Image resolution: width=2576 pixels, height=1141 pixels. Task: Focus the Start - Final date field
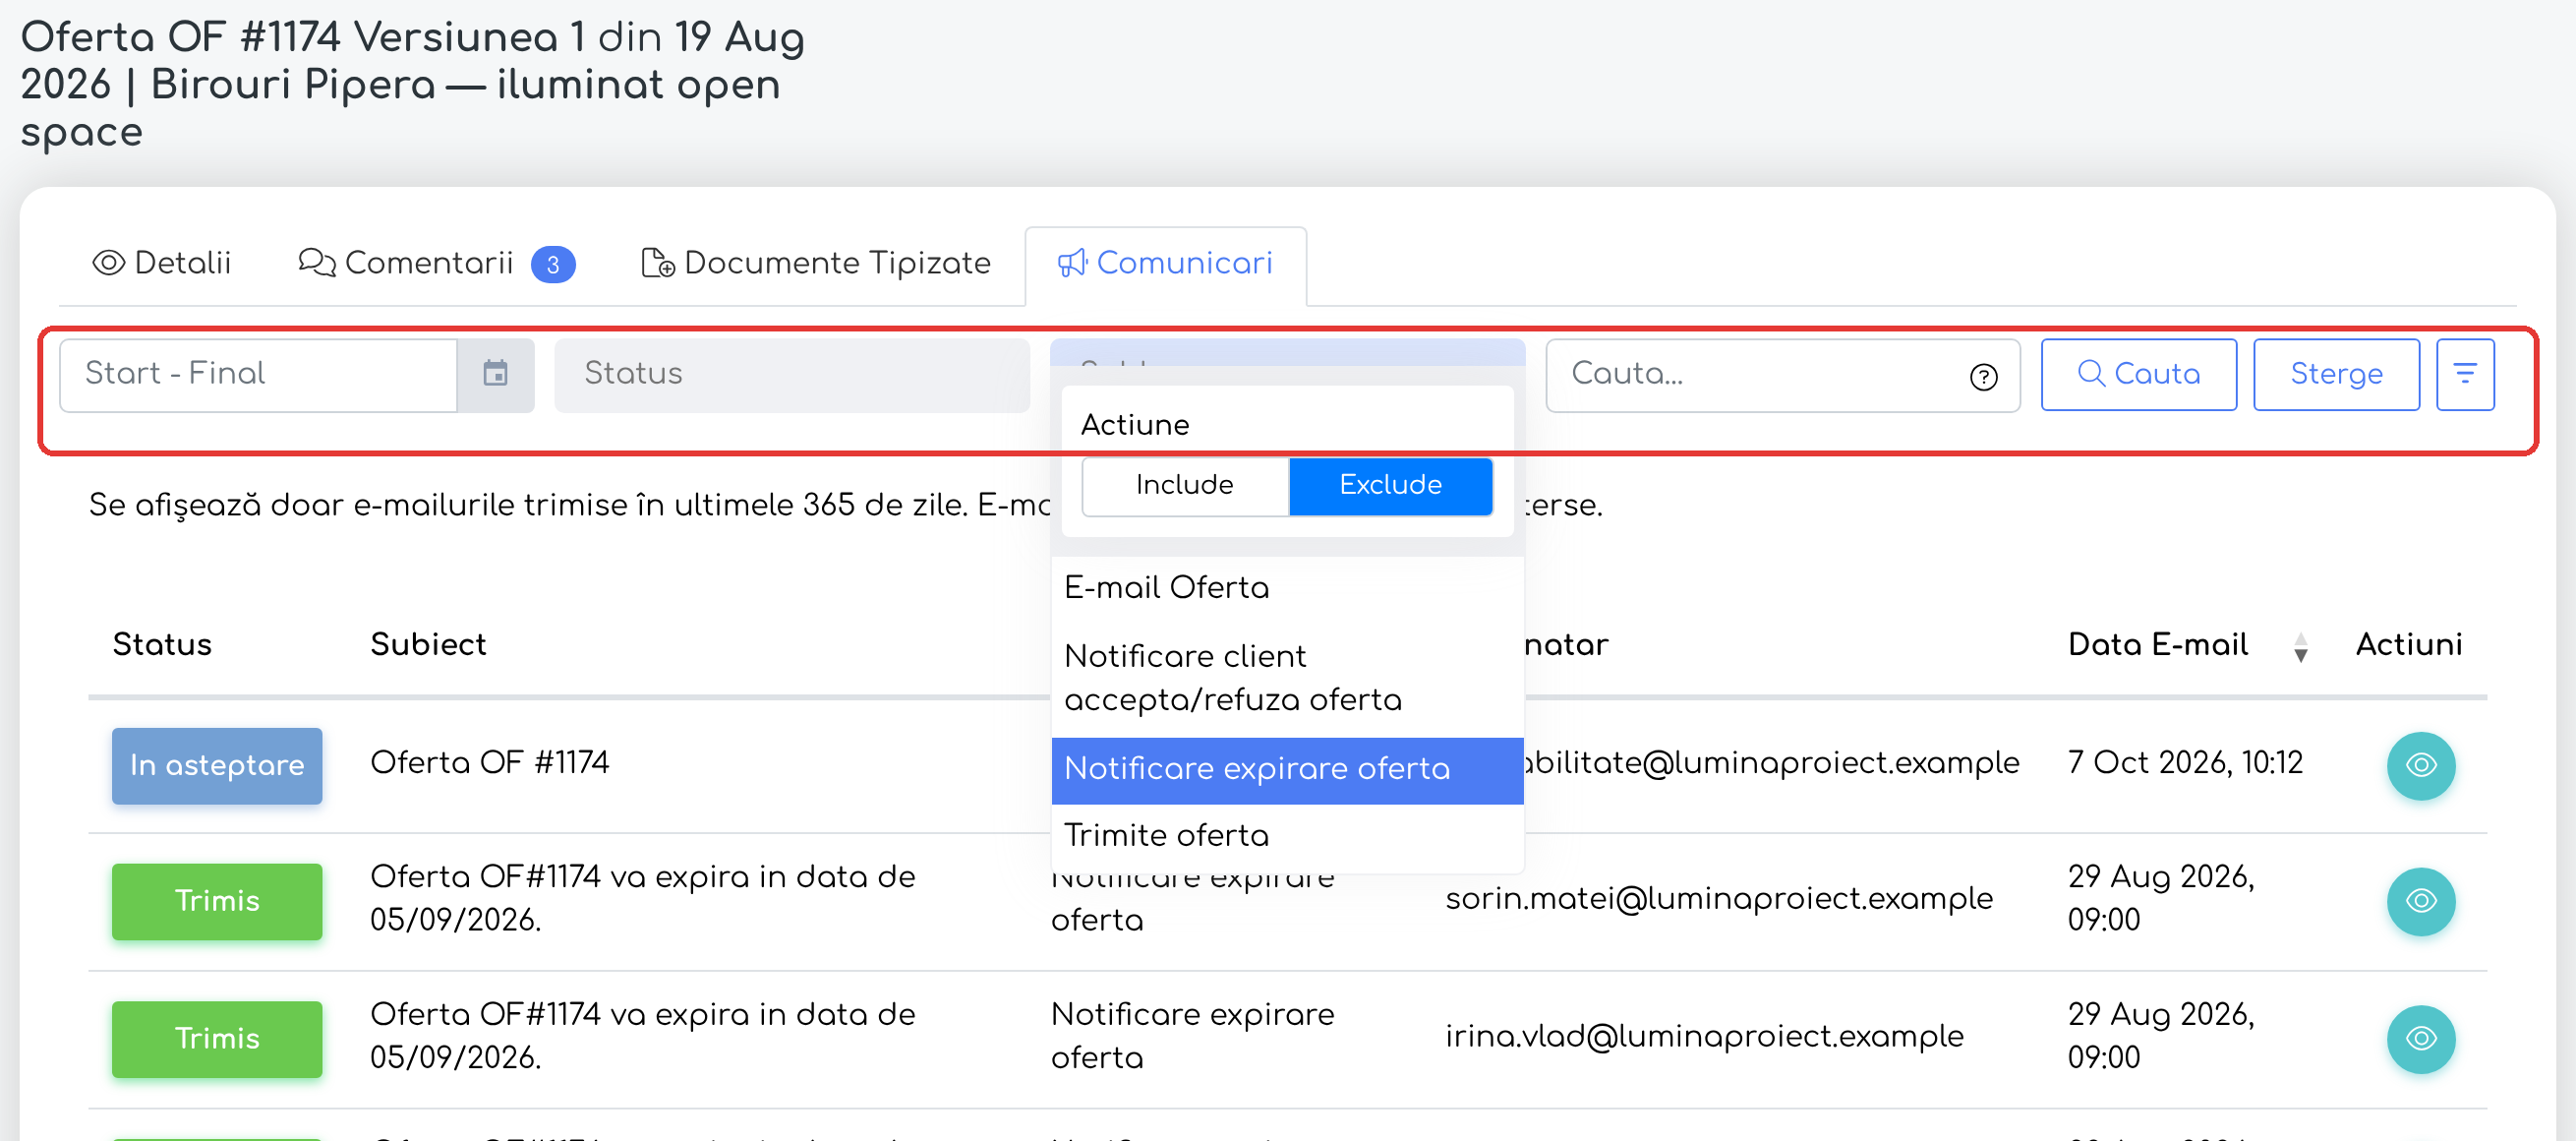[x=258, y=374]
